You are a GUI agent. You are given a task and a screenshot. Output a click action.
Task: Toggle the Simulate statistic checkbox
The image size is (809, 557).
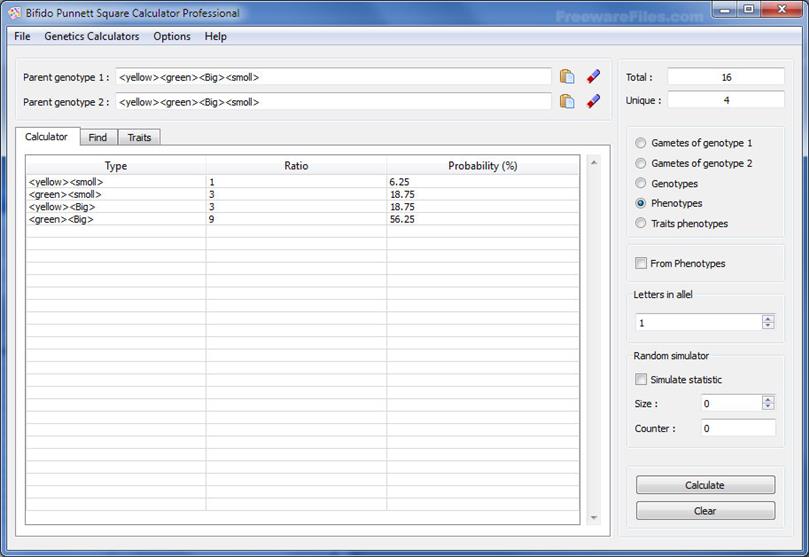(x=641, y=380)
